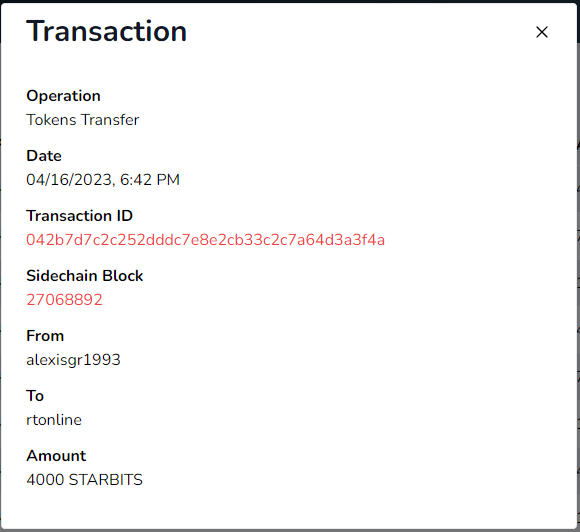Click the Amount field label
Image resolution: width=580 pixels, height=532 pixels.
[x=56, y=456]
